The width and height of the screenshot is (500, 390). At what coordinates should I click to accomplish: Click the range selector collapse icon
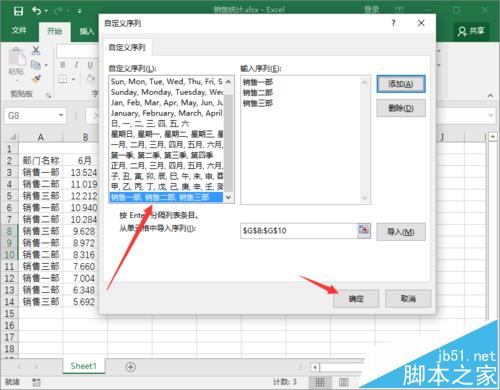point(364,230)
